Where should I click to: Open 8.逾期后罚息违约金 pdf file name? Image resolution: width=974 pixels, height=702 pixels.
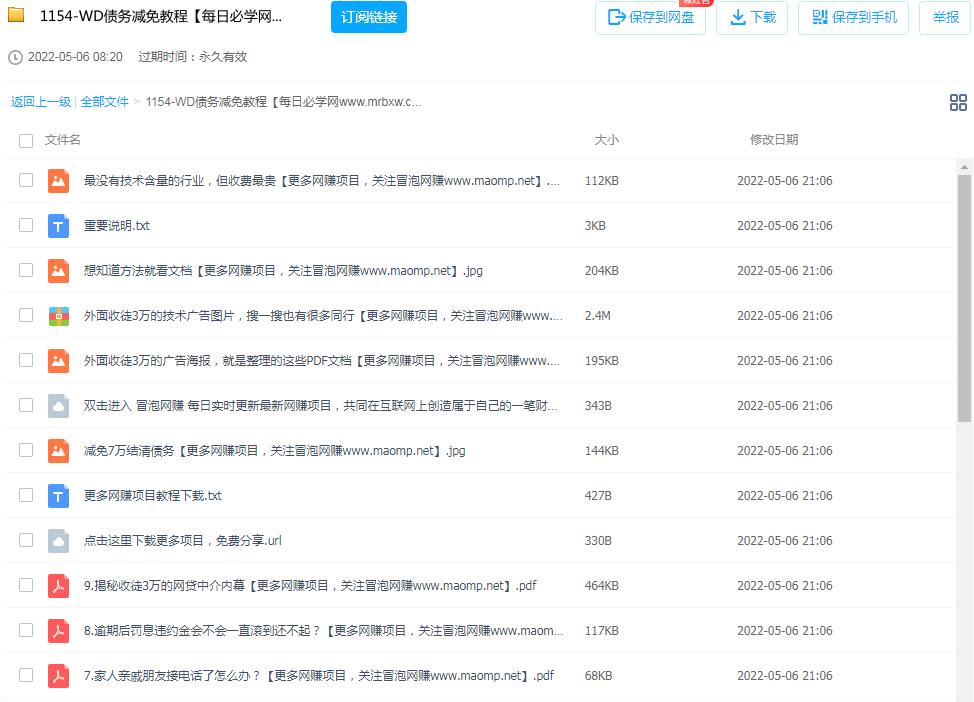click(x=324, y=631)
